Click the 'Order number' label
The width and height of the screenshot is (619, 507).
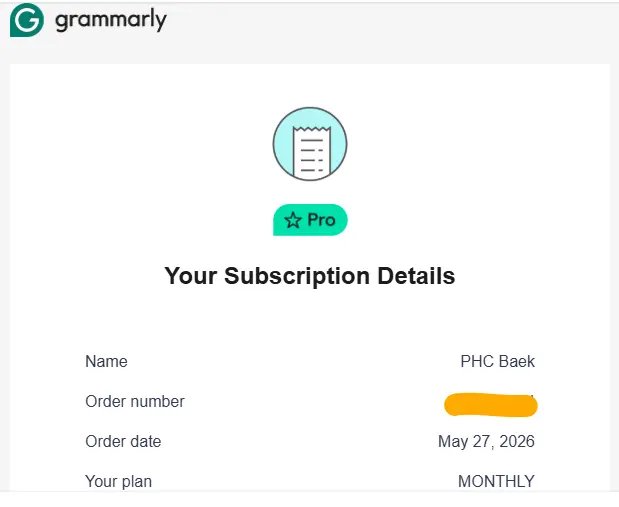135,402
